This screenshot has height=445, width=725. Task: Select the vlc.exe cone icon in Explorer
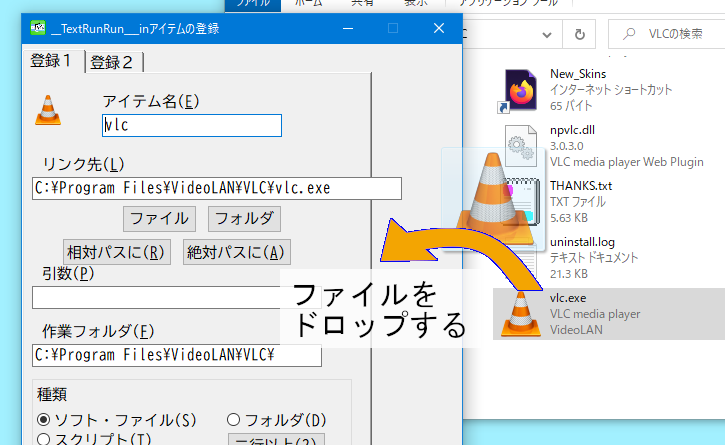(x=521, y=314)
